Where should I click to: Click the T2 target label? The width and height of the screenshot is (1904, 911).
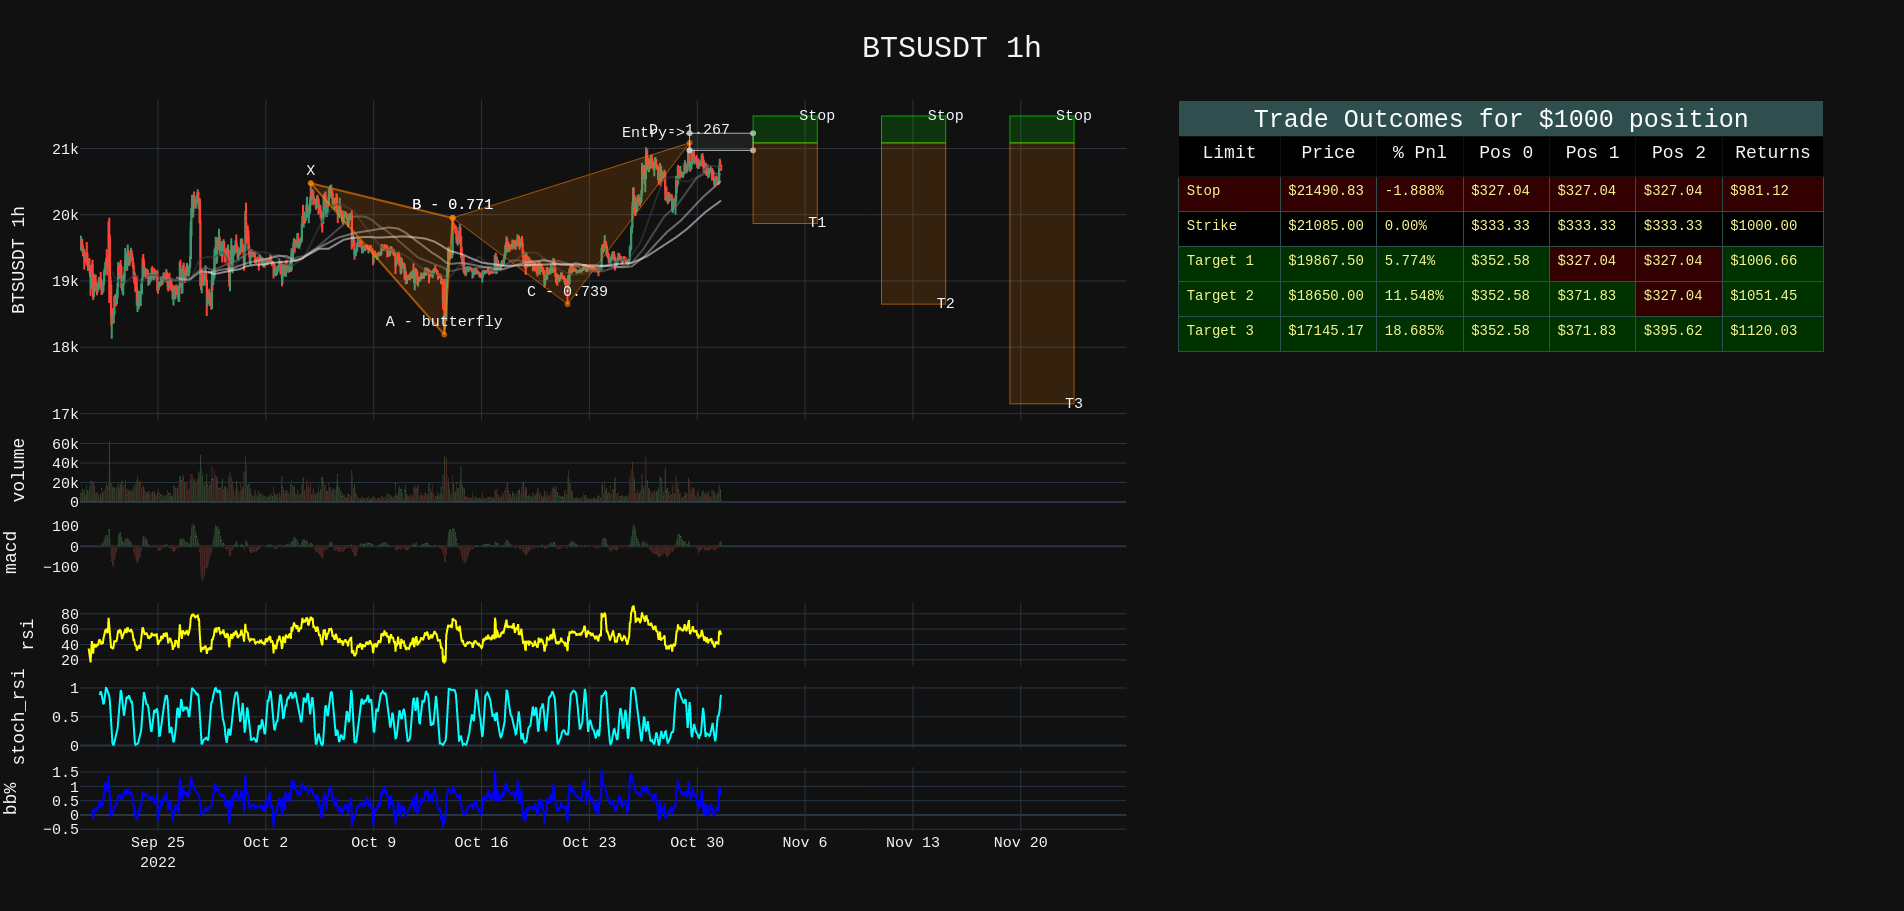click(945, 304)
